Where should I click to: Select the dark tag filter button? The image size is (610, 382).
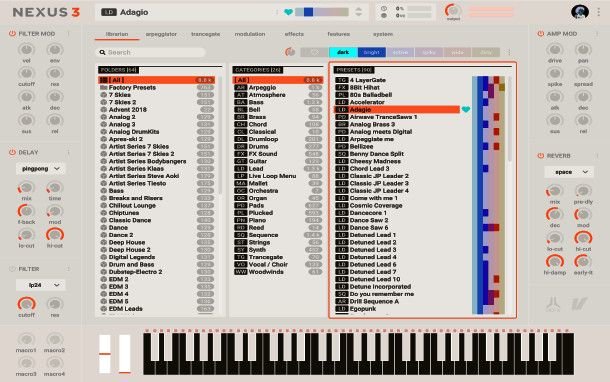(343, 52)
